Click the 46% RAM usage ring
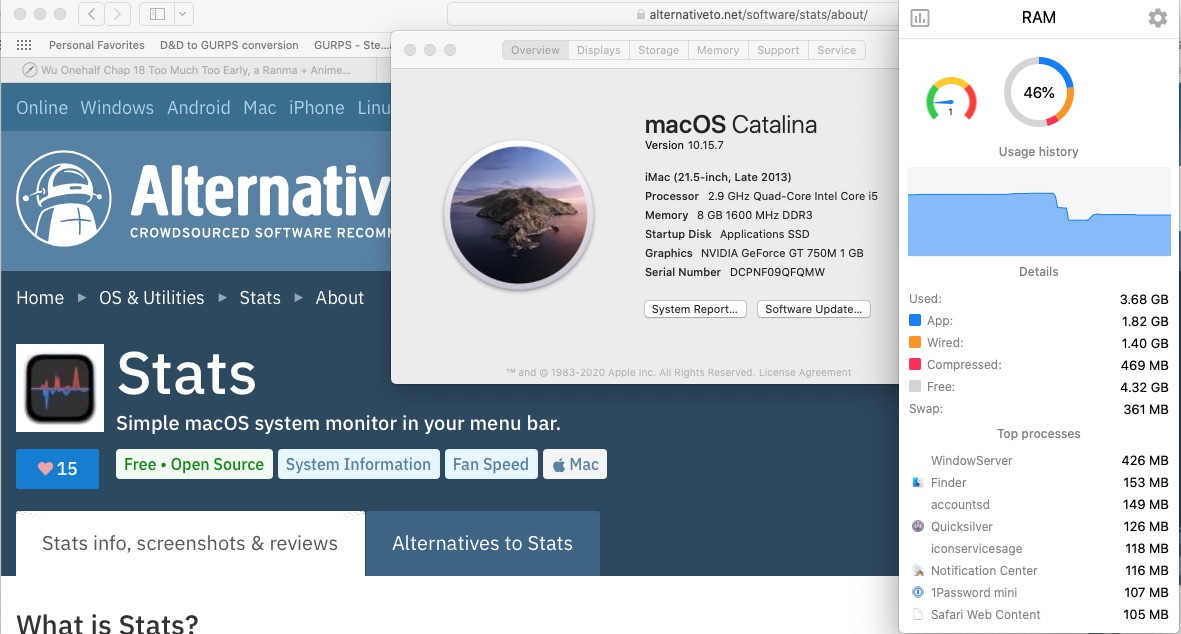This screenshot has height=634, width=1181. [1039, 93]
